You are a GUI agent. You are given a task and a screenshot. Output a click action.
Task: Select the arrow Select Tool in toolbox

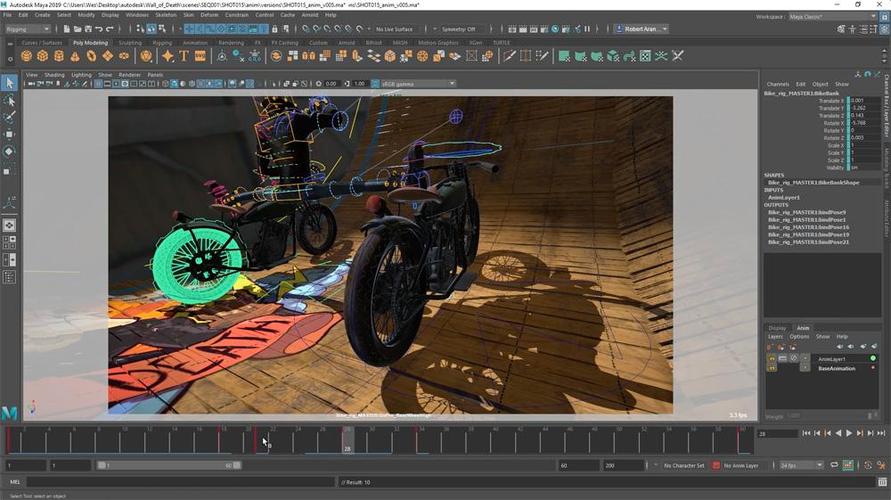(9, 83)
